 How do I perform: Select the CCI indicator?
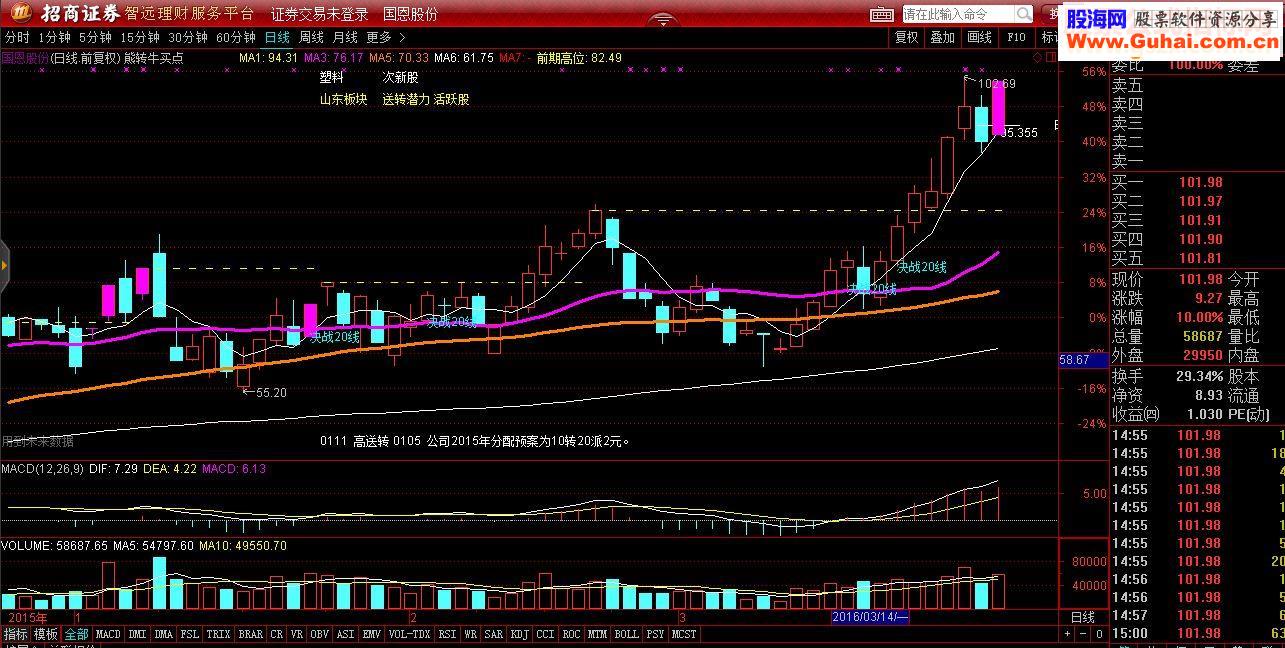(546, 634)
